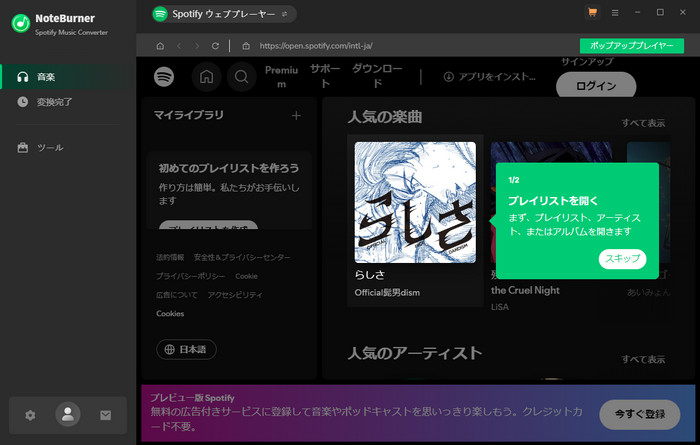Switch source via Spotify ウェブプレーヤー selector
Viewport: 700px width, 445px height.
point(224,14)
